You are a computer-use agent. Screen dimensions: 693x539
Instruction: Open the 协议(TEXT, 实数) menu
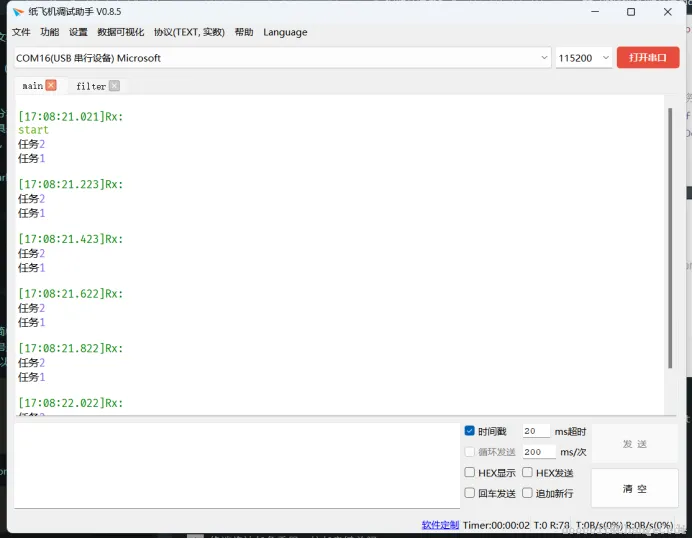point(189,32)
